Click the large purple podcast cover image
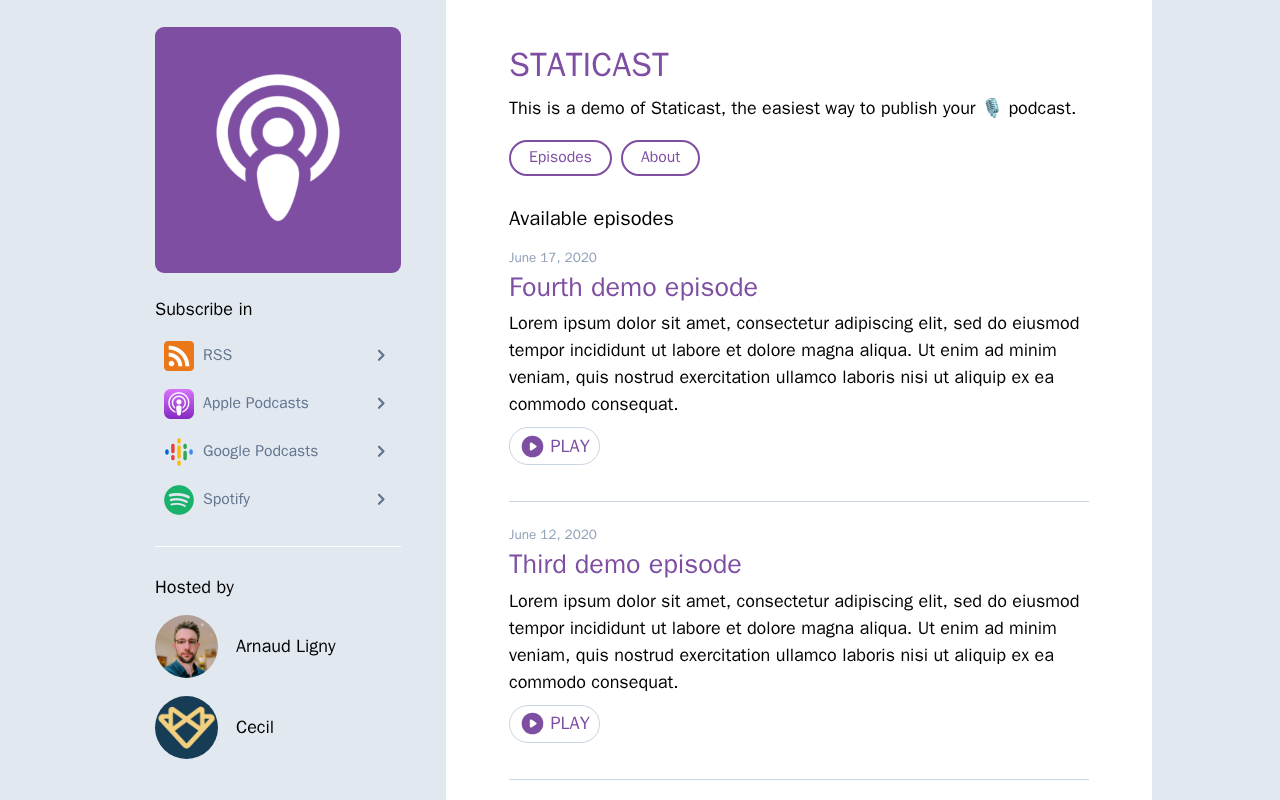 (x=278, y=150)
